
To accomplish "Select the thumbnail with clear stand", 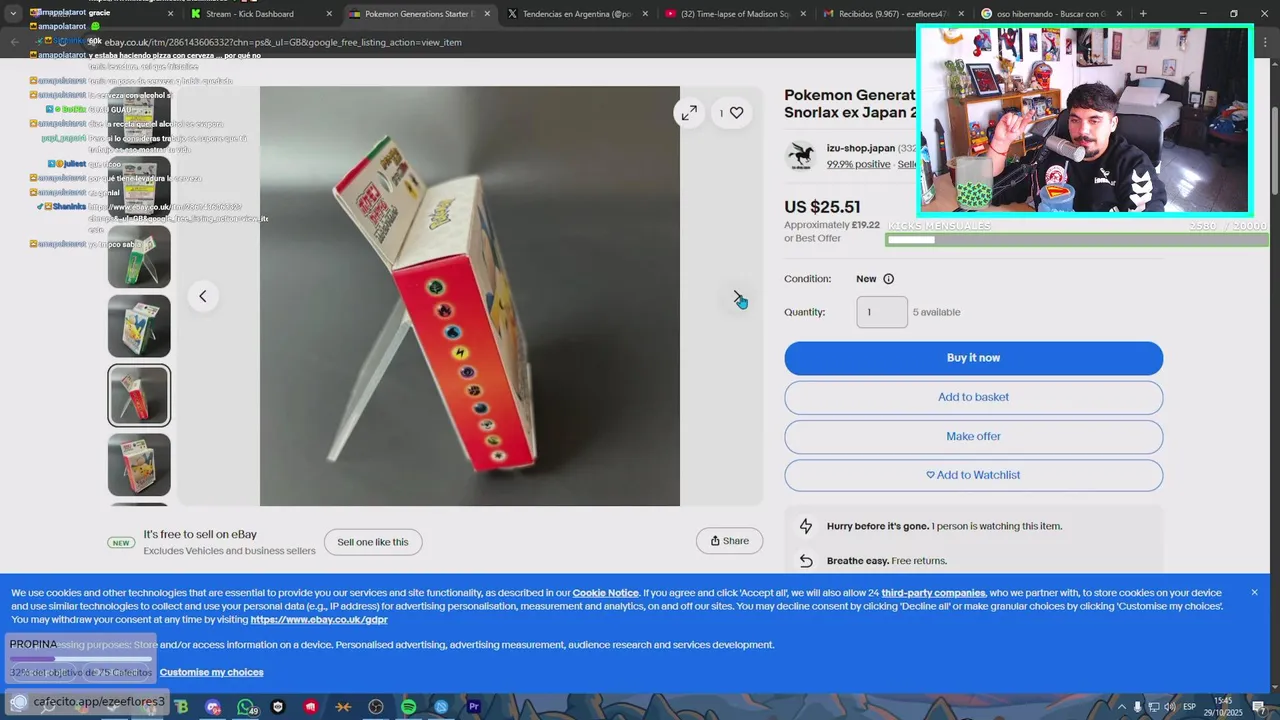I will (x=139, y=257).
